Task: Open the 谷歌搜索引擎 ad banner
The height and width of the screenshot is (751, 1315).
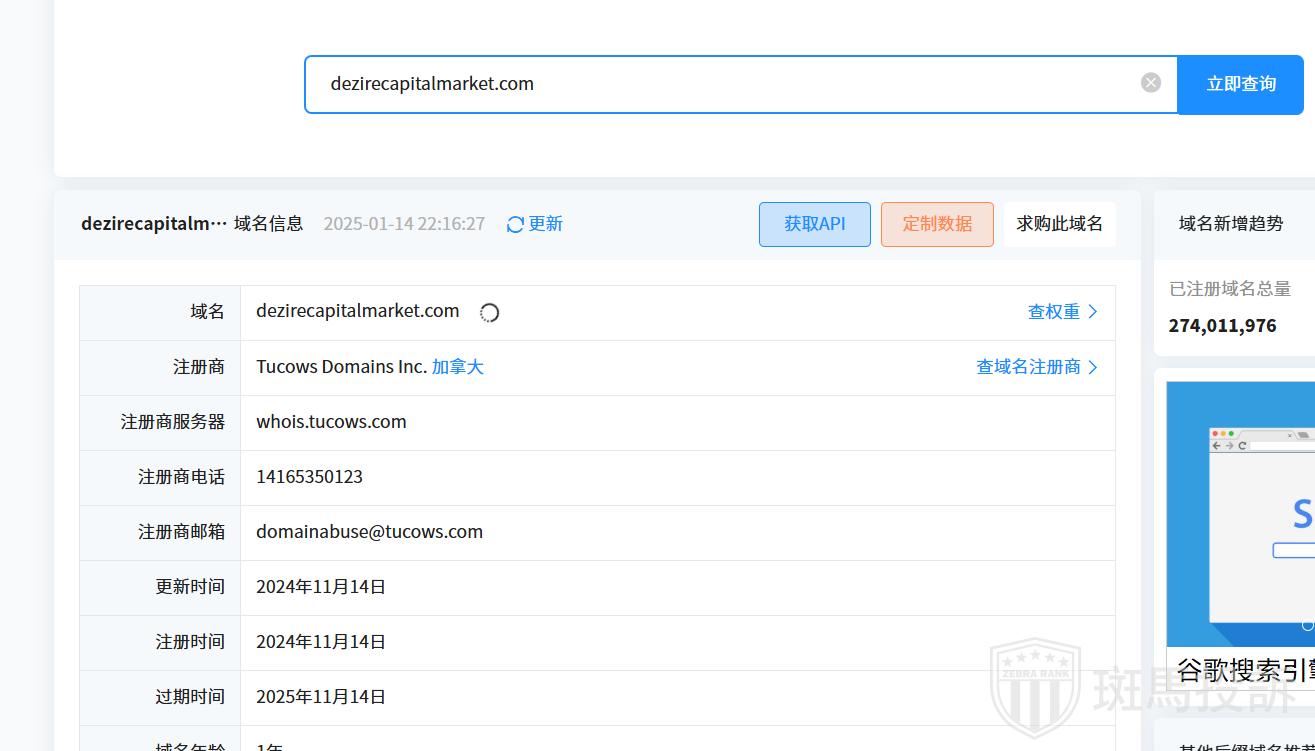Action: (x=1240, y=530)
